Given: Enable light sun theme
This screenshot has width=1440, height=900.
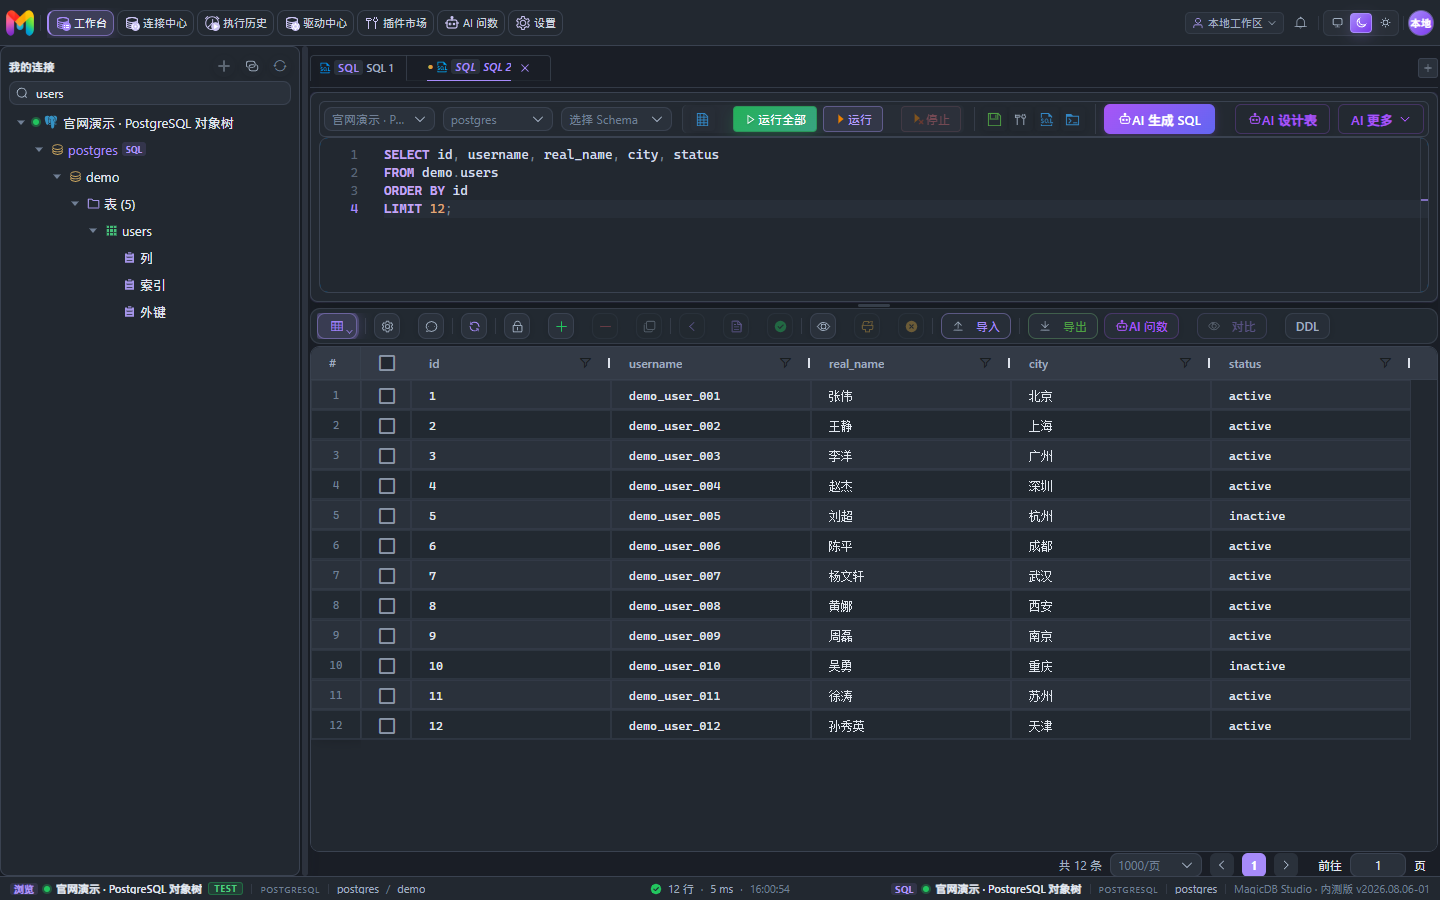Looking at the screenshot, I should 1385,23.
